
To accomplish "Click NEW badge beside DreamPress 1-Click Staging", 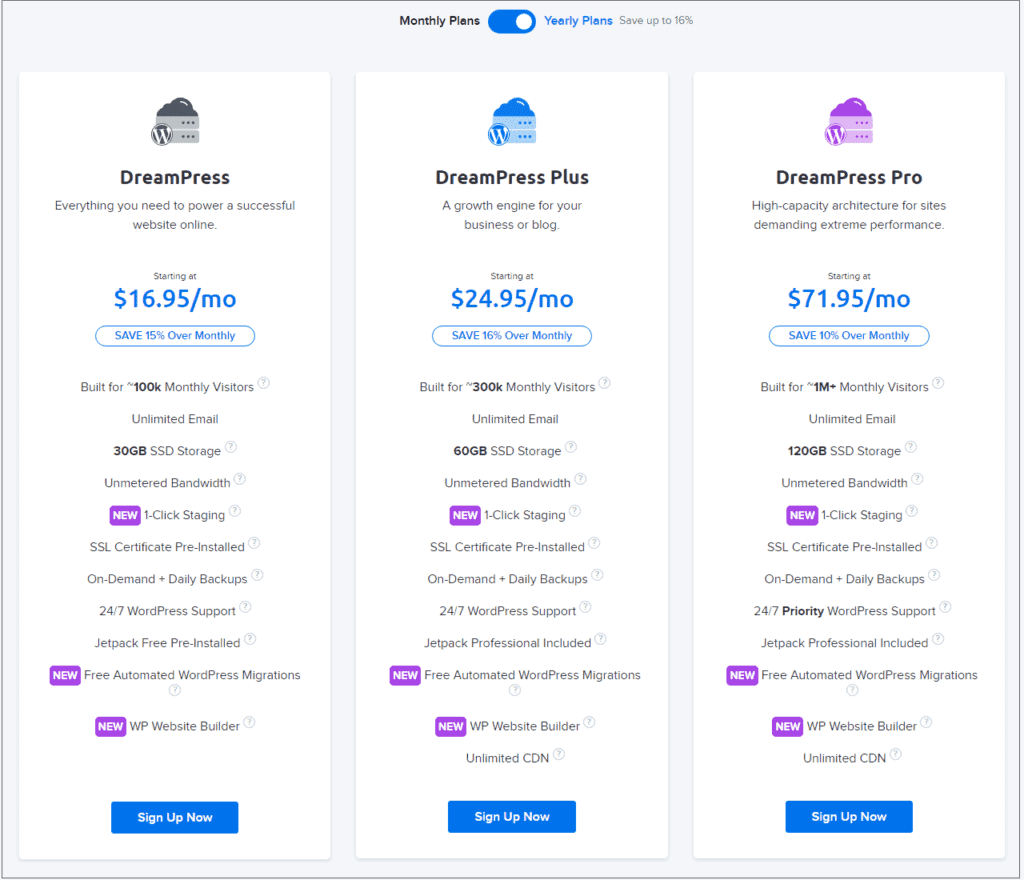I will [125, 515].
